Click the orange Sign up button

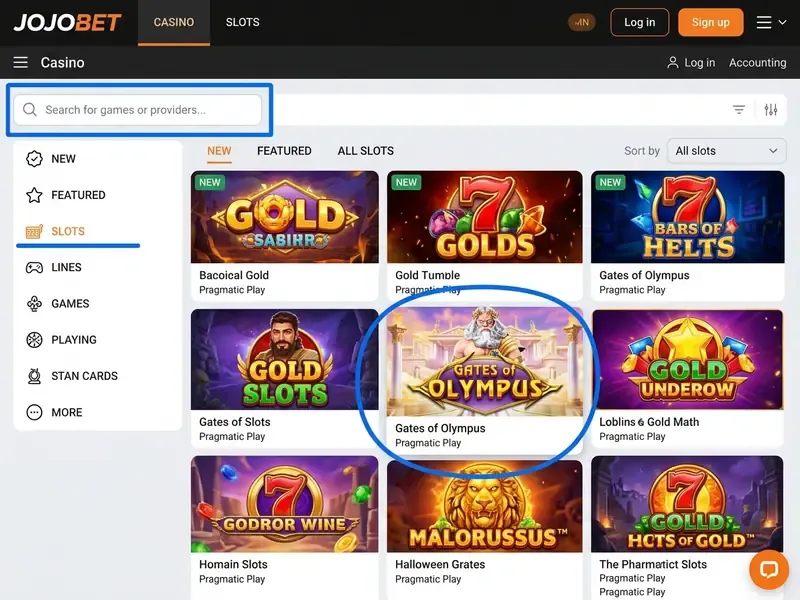pyautogui.click(x=710, y=22)
